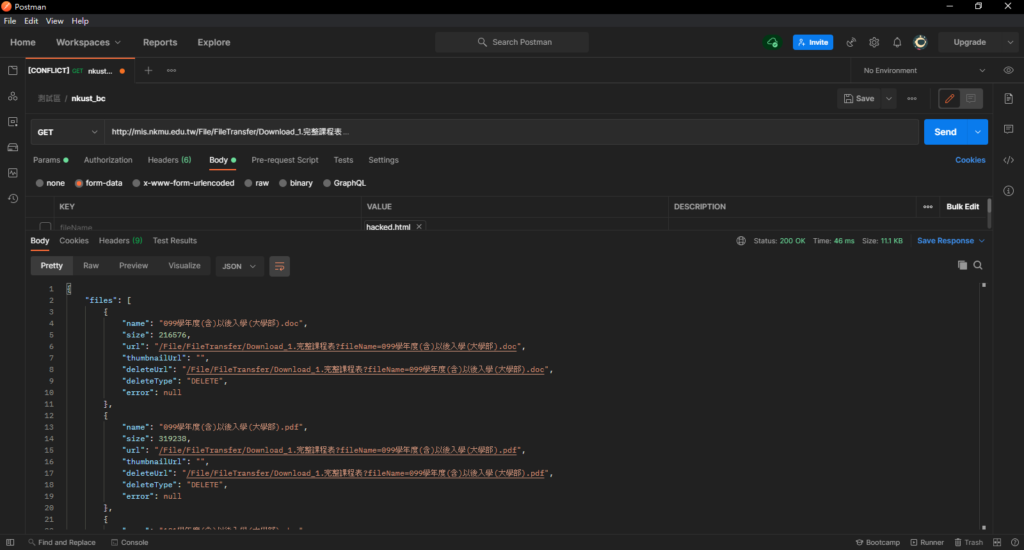Open the Mock Servers sidebar icon
The width and height of the screenshot is (1024, 550).
click(12, 148)
